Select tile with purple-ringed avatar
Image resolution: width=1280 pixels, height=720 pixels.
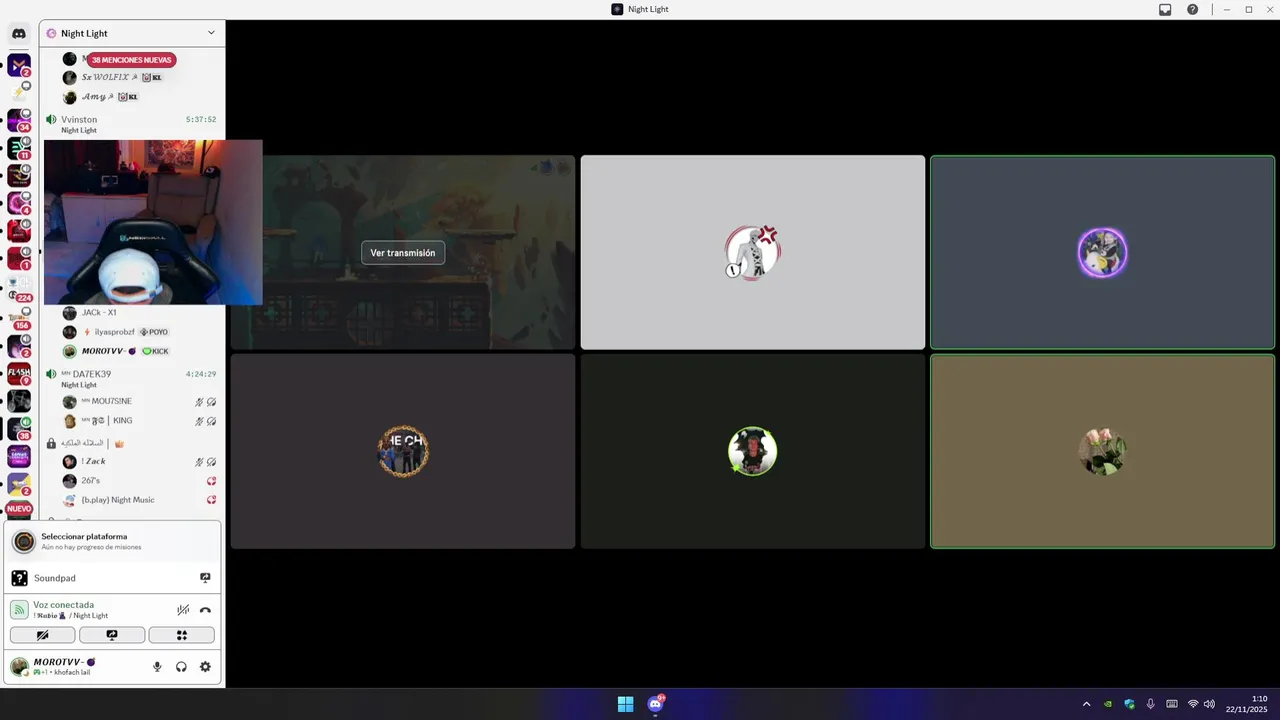tap(1102, 252)
